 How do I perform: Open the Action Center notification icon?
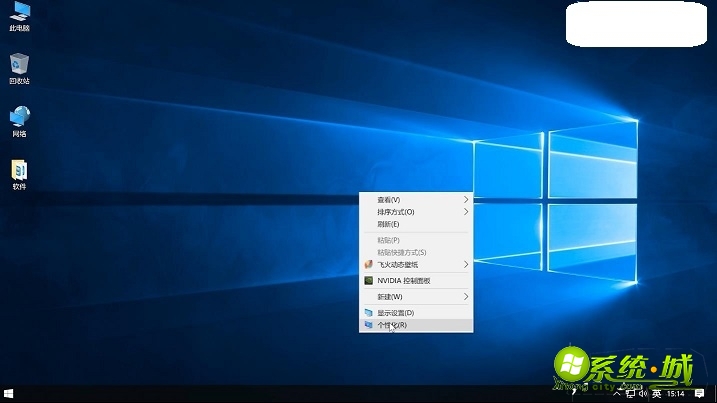(699, 394)
